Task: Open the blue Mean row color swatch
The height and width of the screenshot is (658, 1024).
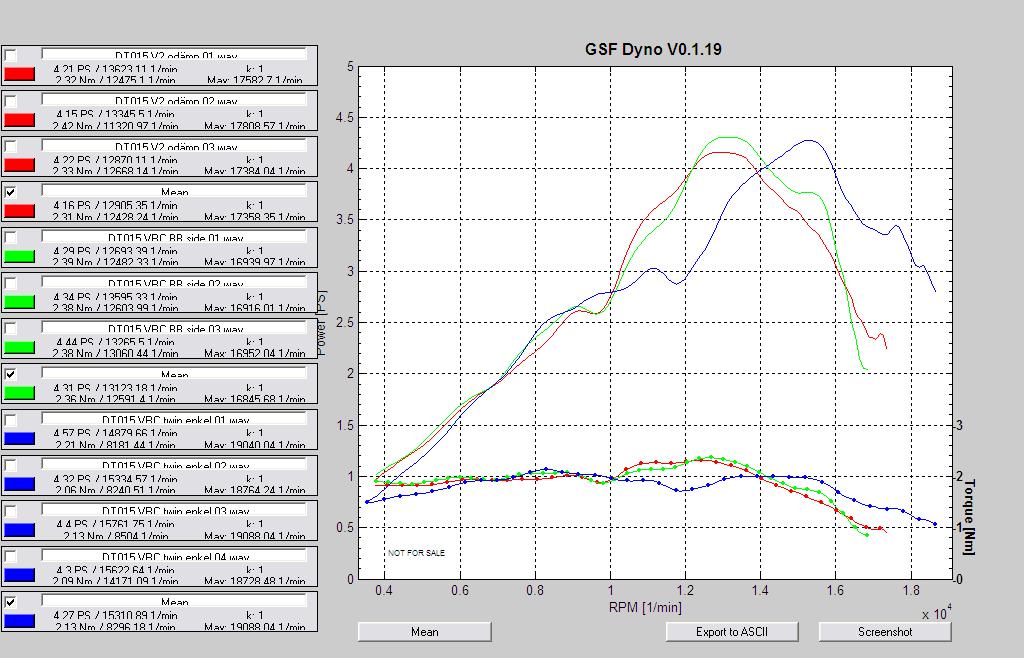Action: [20, 621]
